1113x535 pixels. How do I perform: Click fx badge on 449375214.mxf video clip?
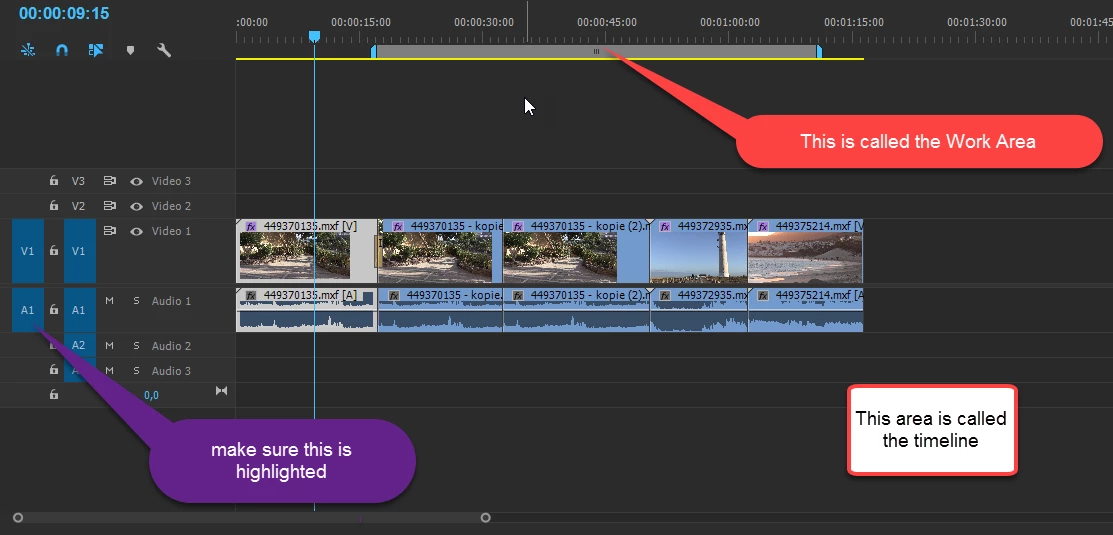(x=763, y=226)
